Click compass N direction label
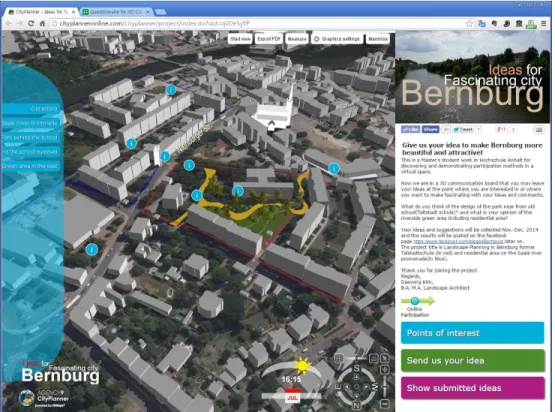The image size is (555, 412). pos(356,405)
